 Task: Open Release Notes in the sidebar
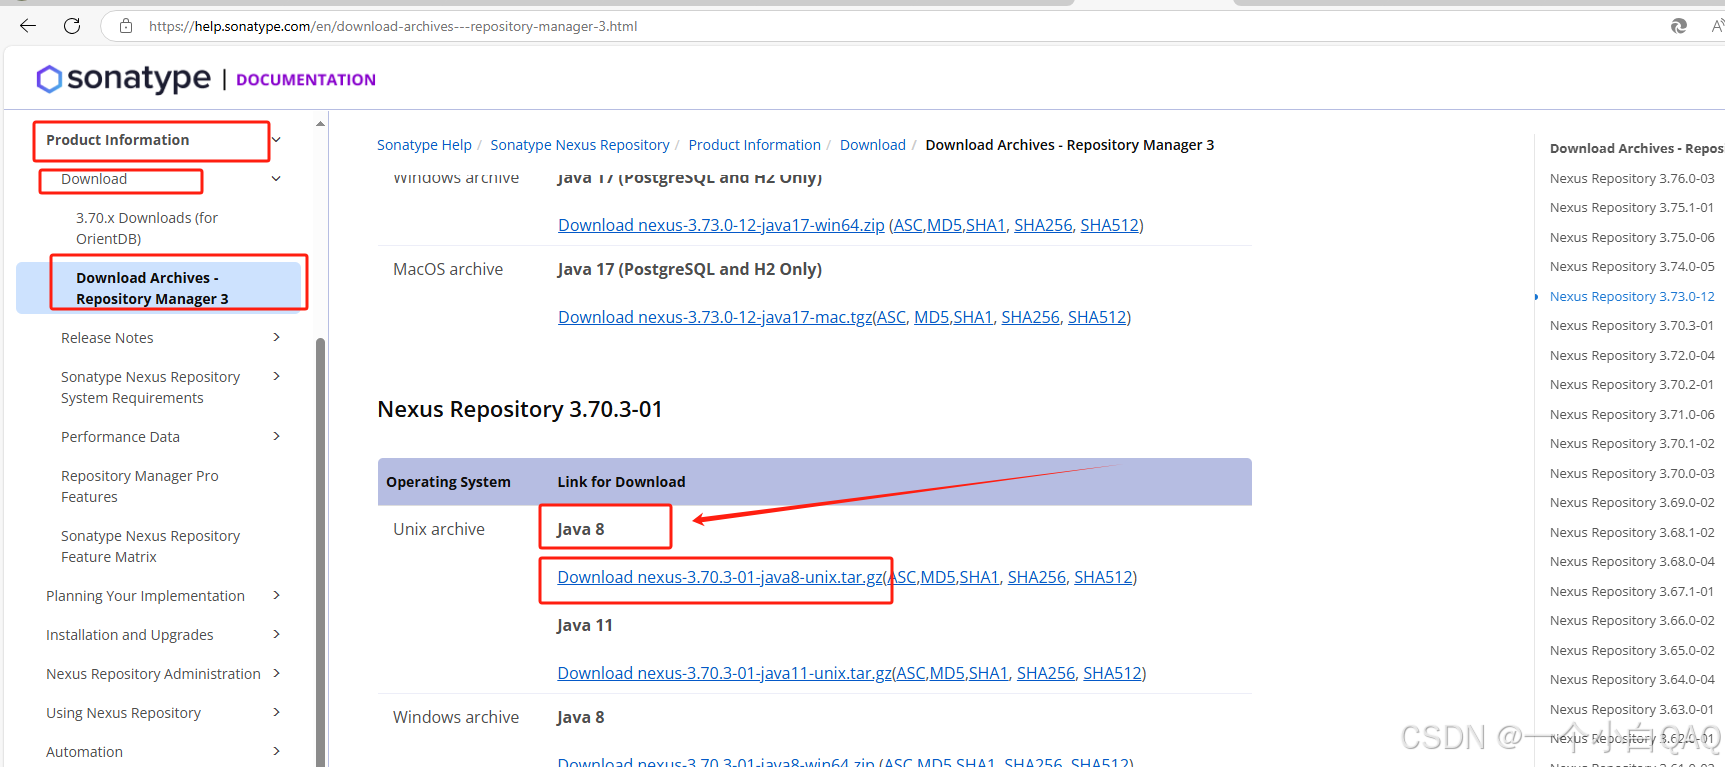[x=107, y=338]
